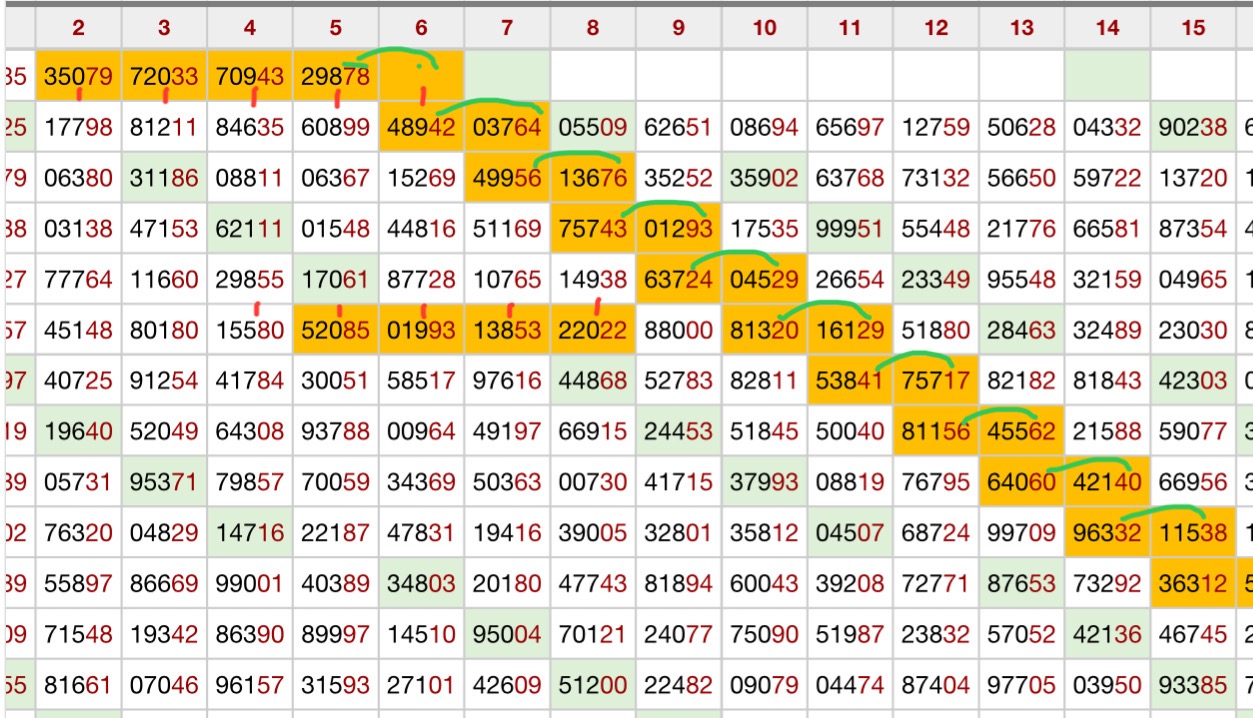Click the highlighted cell 03764

(507, 127)
